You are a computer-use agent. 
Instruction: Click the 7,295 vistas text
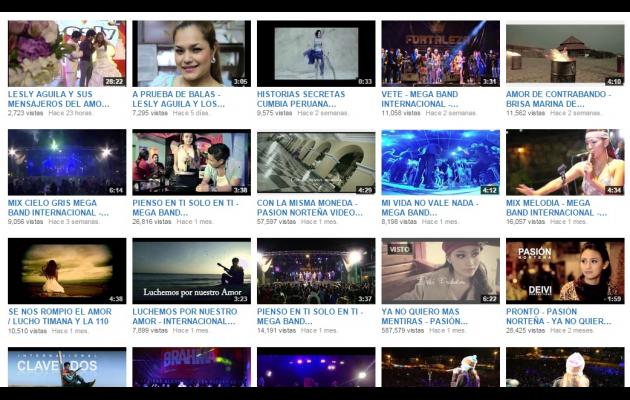[x=150, y=113]
